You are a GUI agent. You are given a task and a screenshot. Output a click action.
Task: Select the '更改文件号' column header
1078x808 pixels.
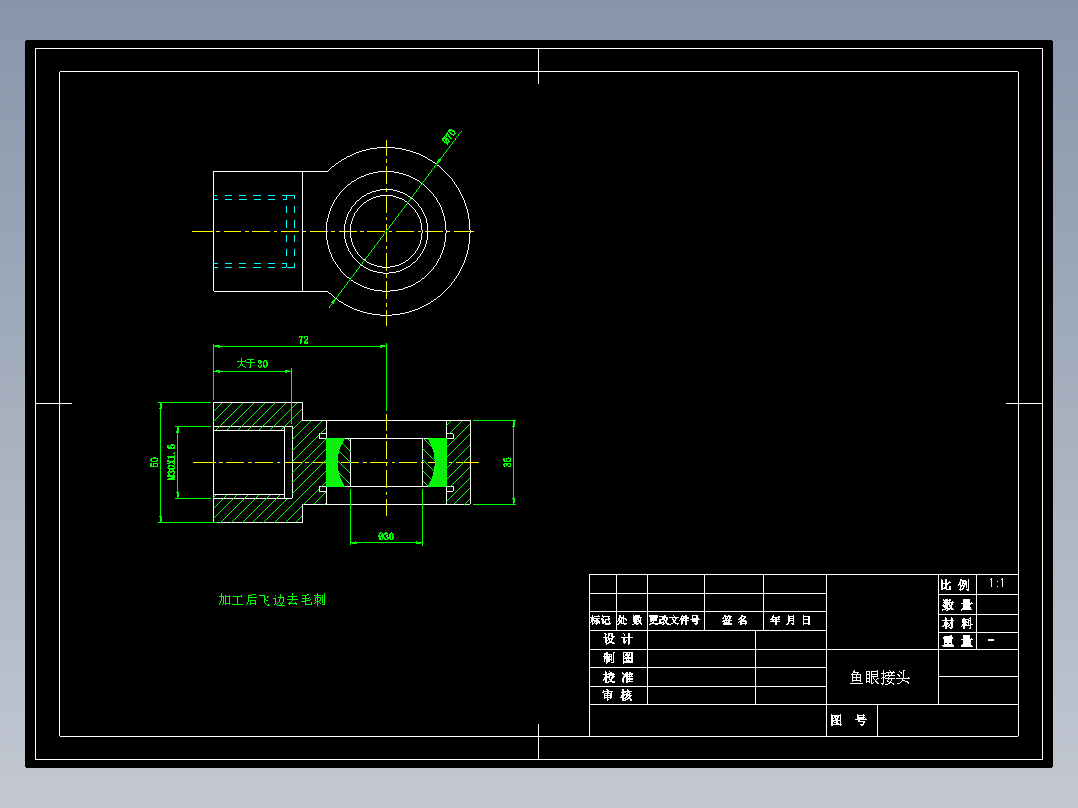674,620
